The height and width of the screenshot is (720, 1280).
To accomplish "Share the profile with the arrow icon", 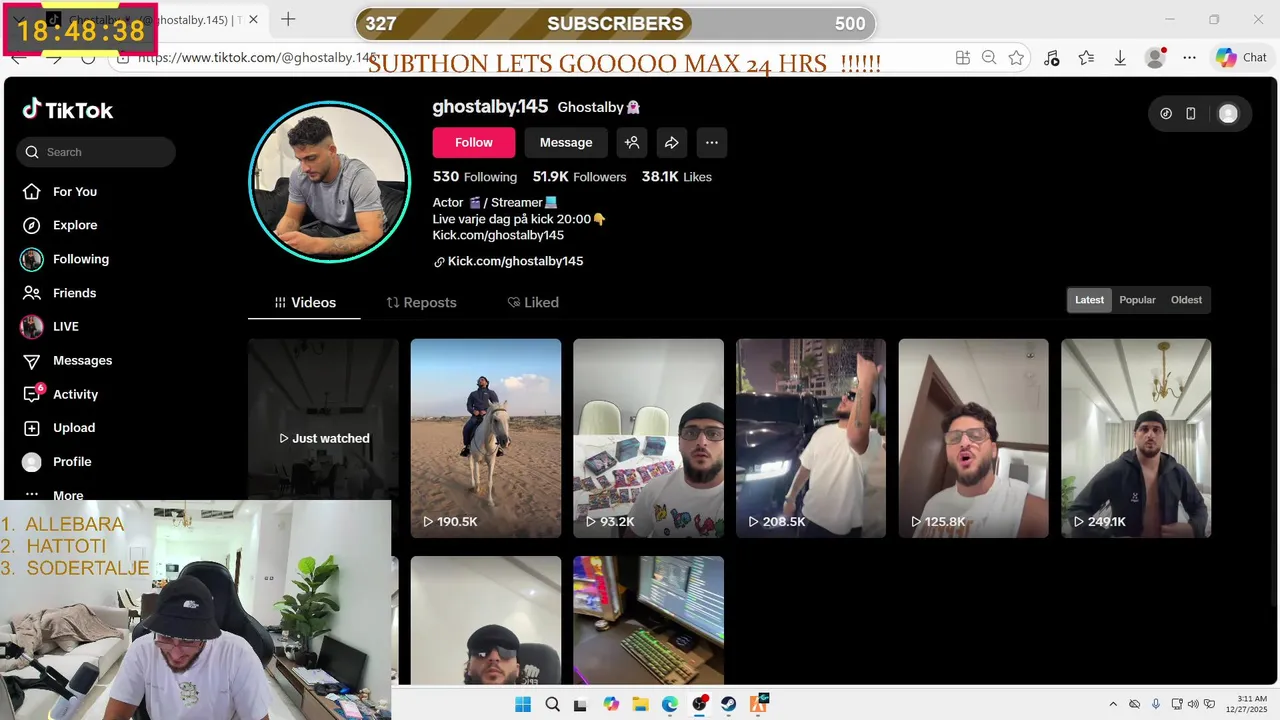I will click(x=672, y=143).
